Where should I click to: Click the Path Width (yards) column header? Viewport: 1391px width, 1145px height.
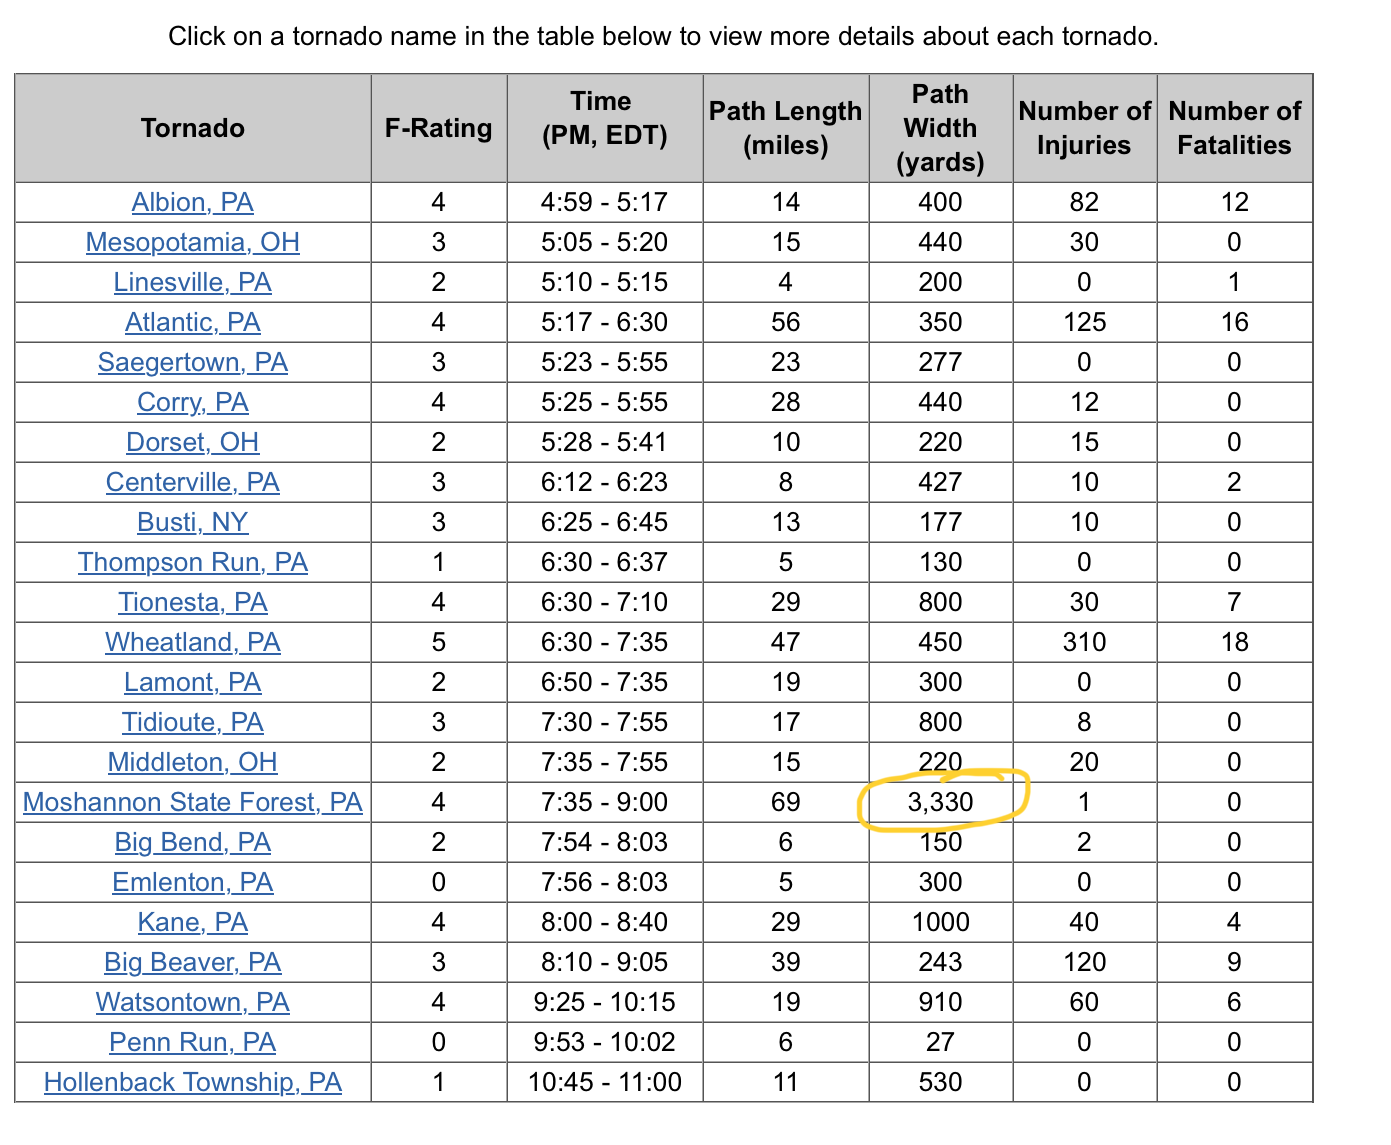(x=940, y=128)
